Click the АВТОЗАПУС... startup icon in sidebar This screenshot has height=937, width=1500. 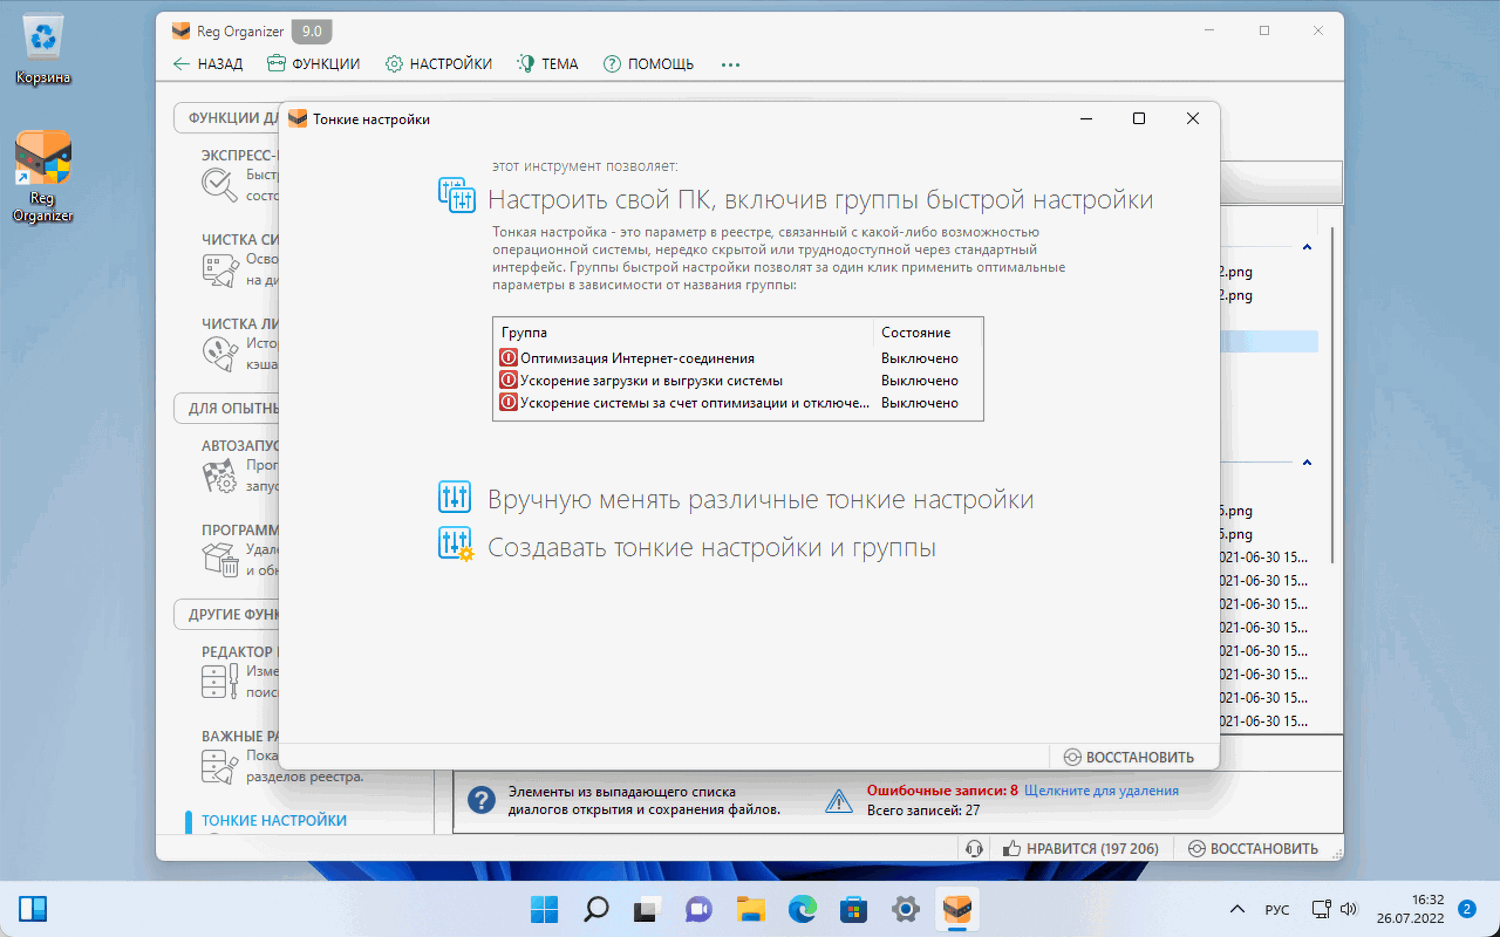(219, 475)
